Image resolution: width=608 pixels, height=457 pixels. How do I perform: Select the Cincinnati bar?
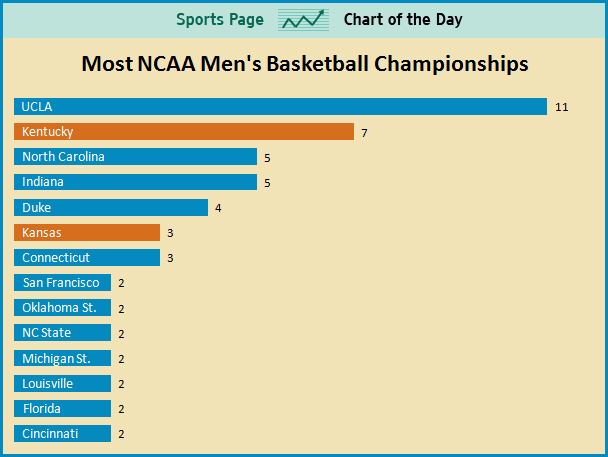(x=62, y=433)
